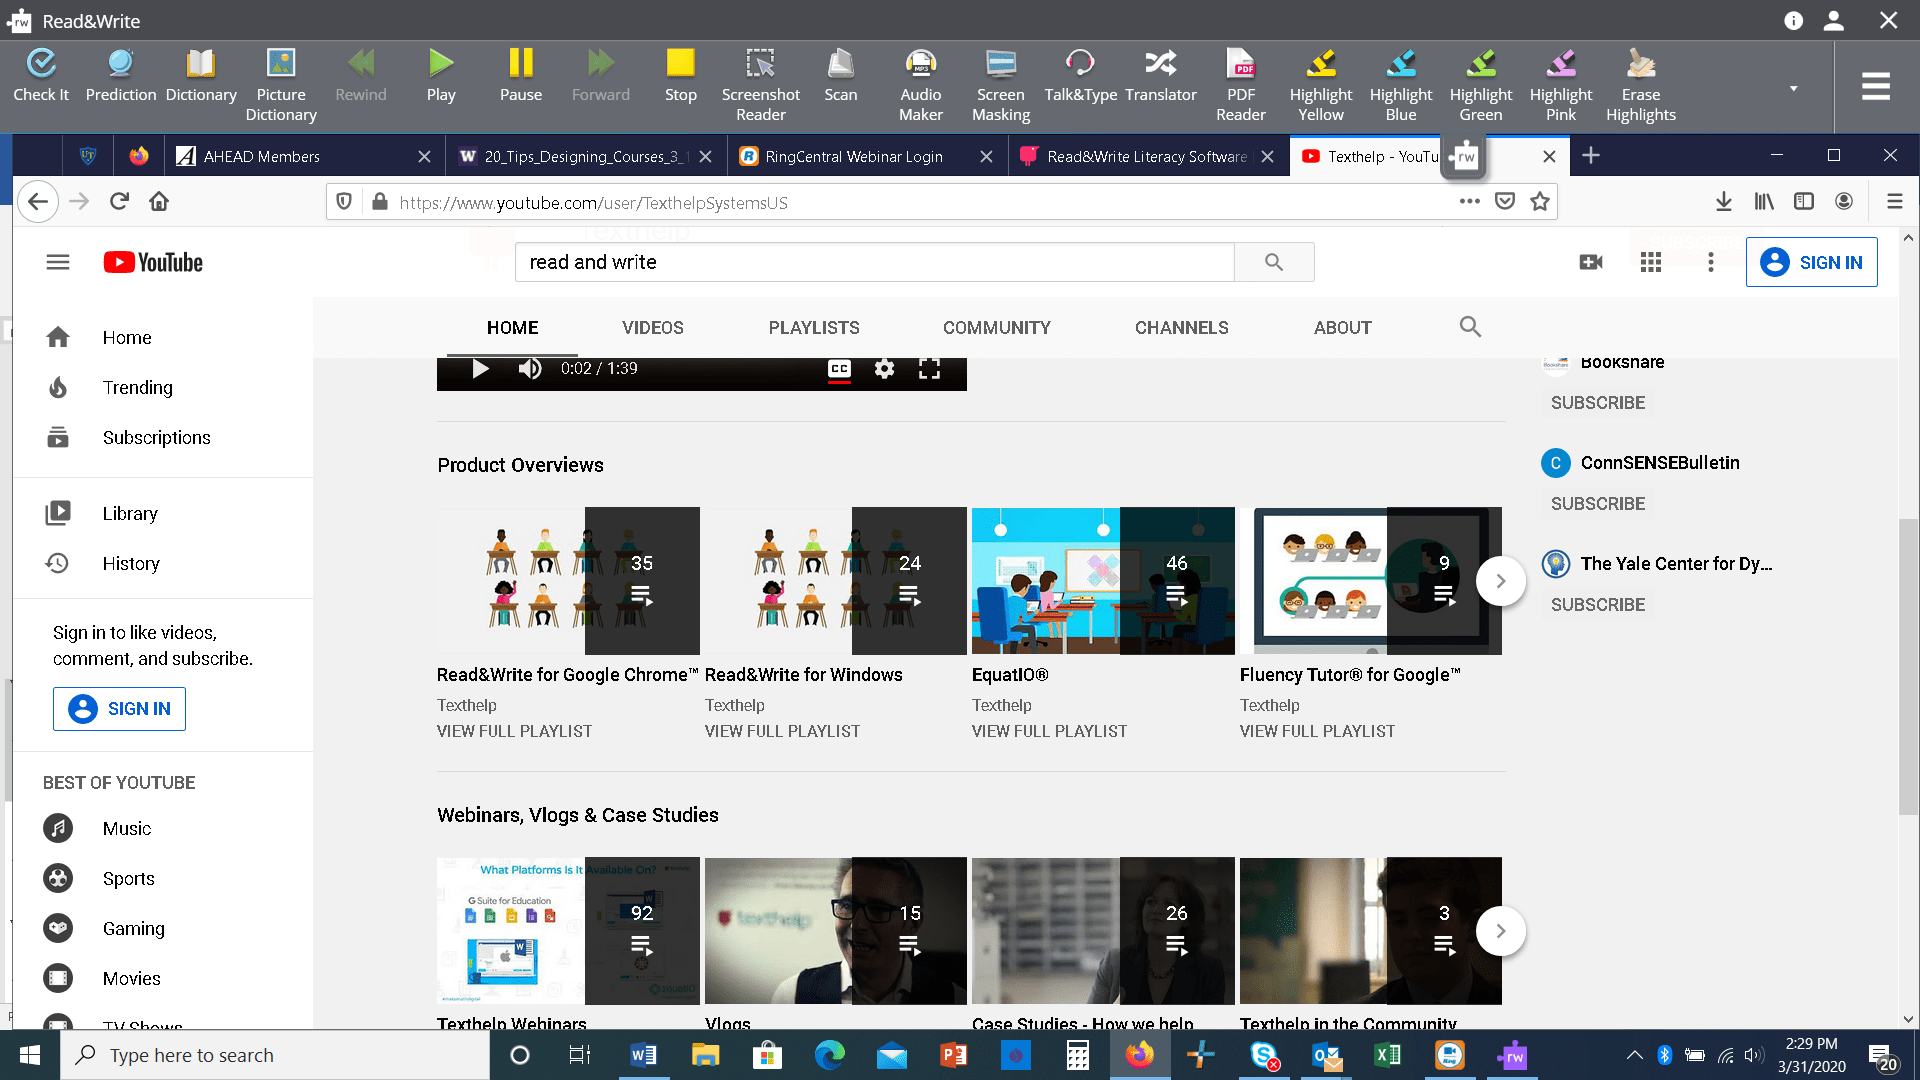Apply Highlight Green

(x=1481, y=85)
